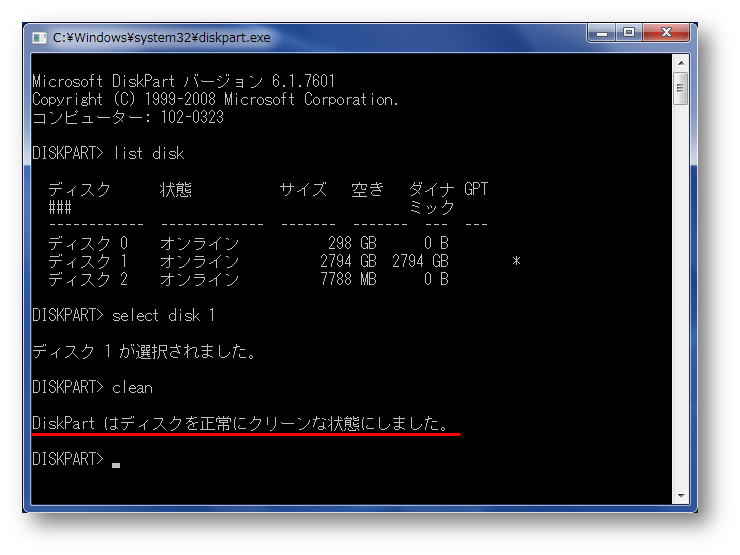Click the GPT column header
Viewport: 740px width, 555px height.
pyautogui.click(x=476, y=189)
